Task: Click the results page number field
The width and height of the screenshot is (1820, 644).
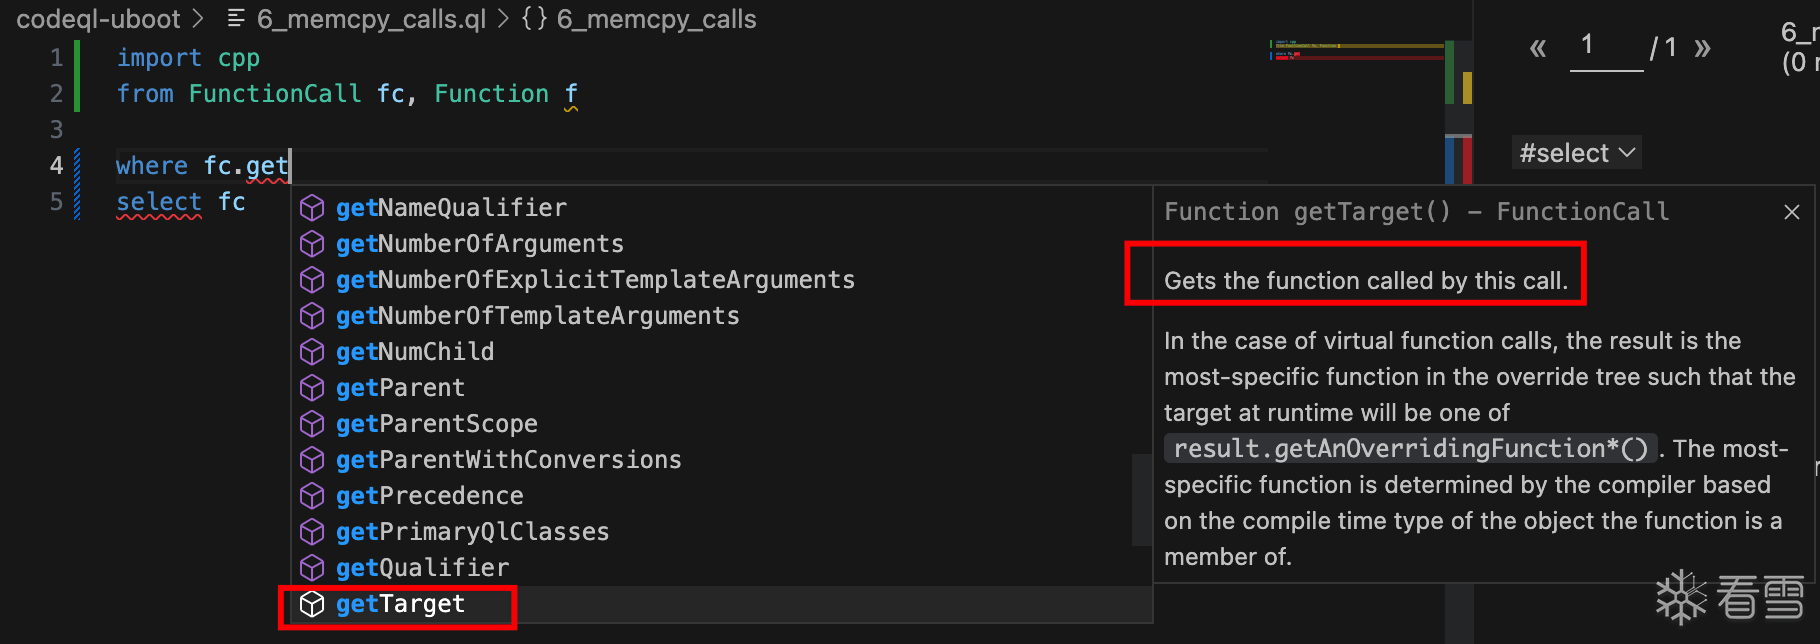Action: point(1606,47)
